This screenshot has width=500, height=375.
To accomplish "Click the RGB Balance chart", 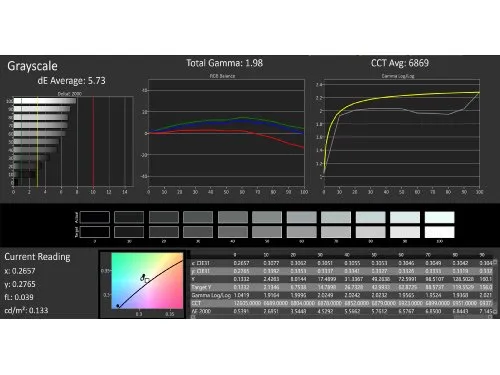I will pos(226,133).
